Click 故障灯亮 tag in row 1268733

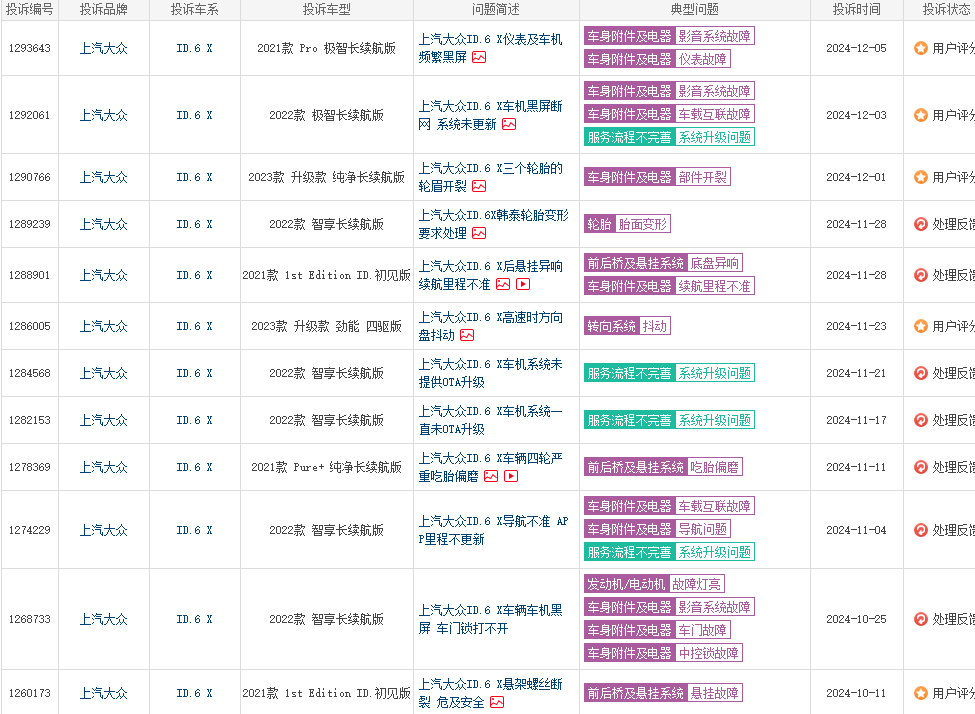coord(696,584)
